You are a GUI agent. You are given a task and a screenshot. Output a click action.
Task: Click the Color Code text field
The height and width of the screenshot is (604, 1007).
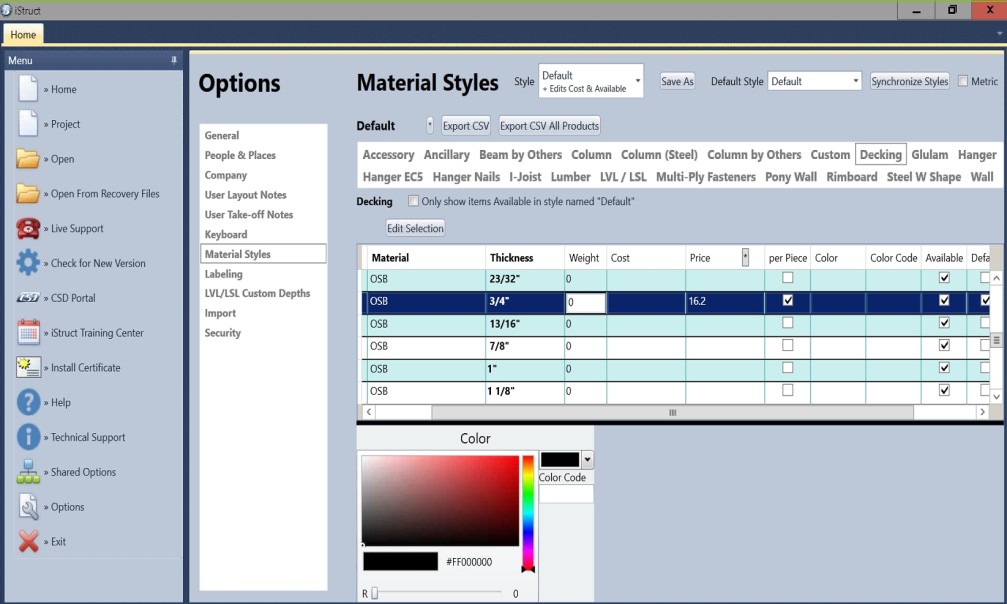[566, 494]
